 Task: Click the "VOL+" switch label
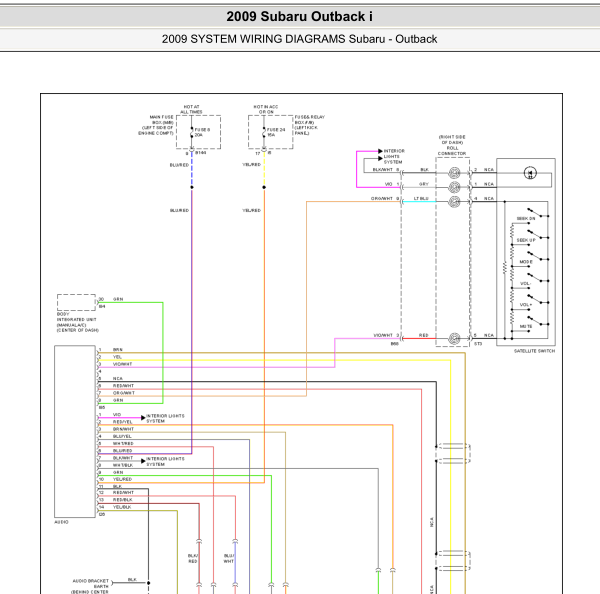526,305
